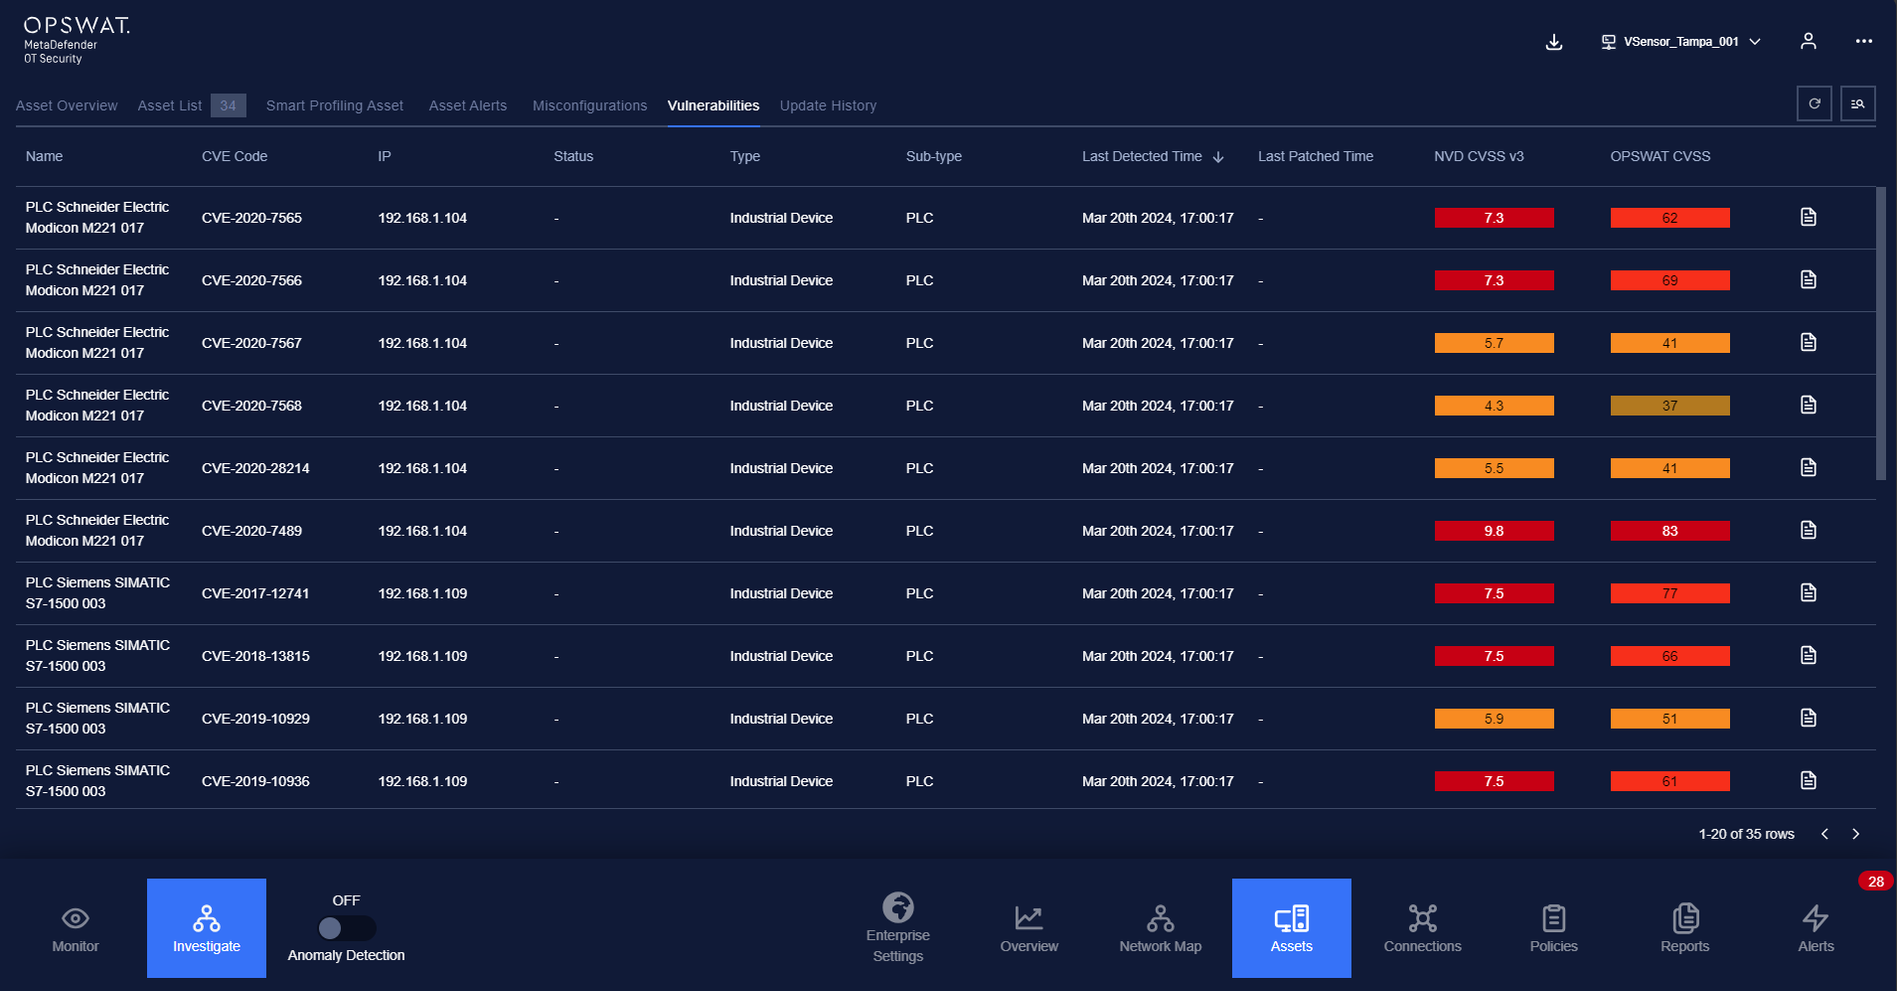Image resolution: width=1897 pixels, height=991 pixels.
Task: Open the search filter icon button
Action: pyautogui.click(x=1858, y=104)
